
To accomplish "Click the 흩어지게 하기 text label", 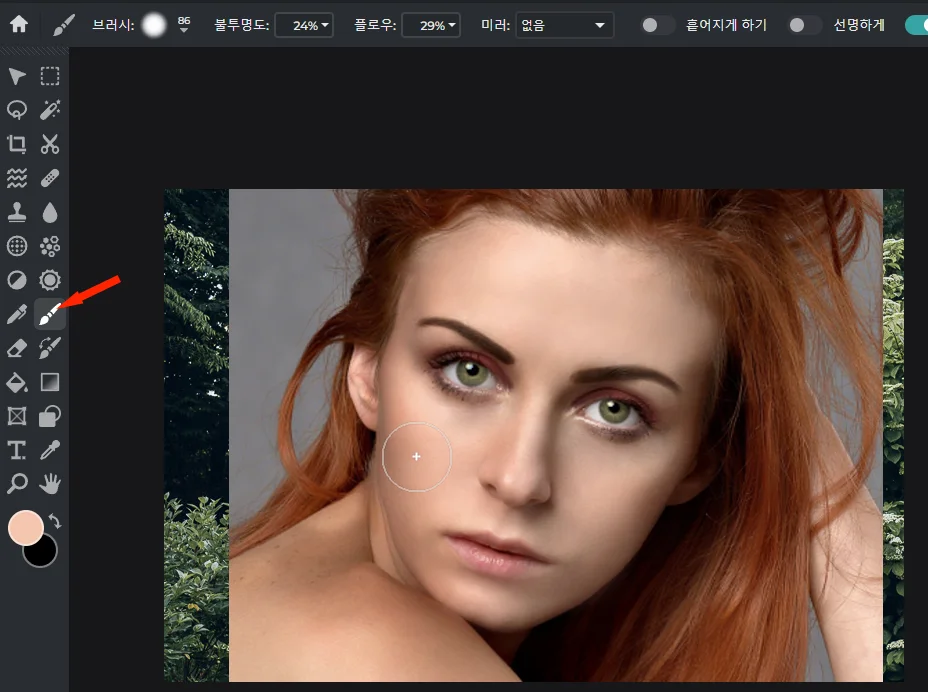I will coord(726,25).
